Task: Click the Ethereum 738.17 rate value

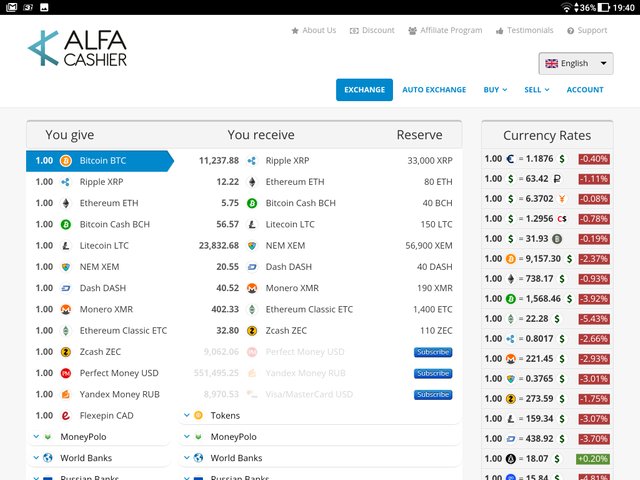Action: pyautogui.click(x=539, y=279)
